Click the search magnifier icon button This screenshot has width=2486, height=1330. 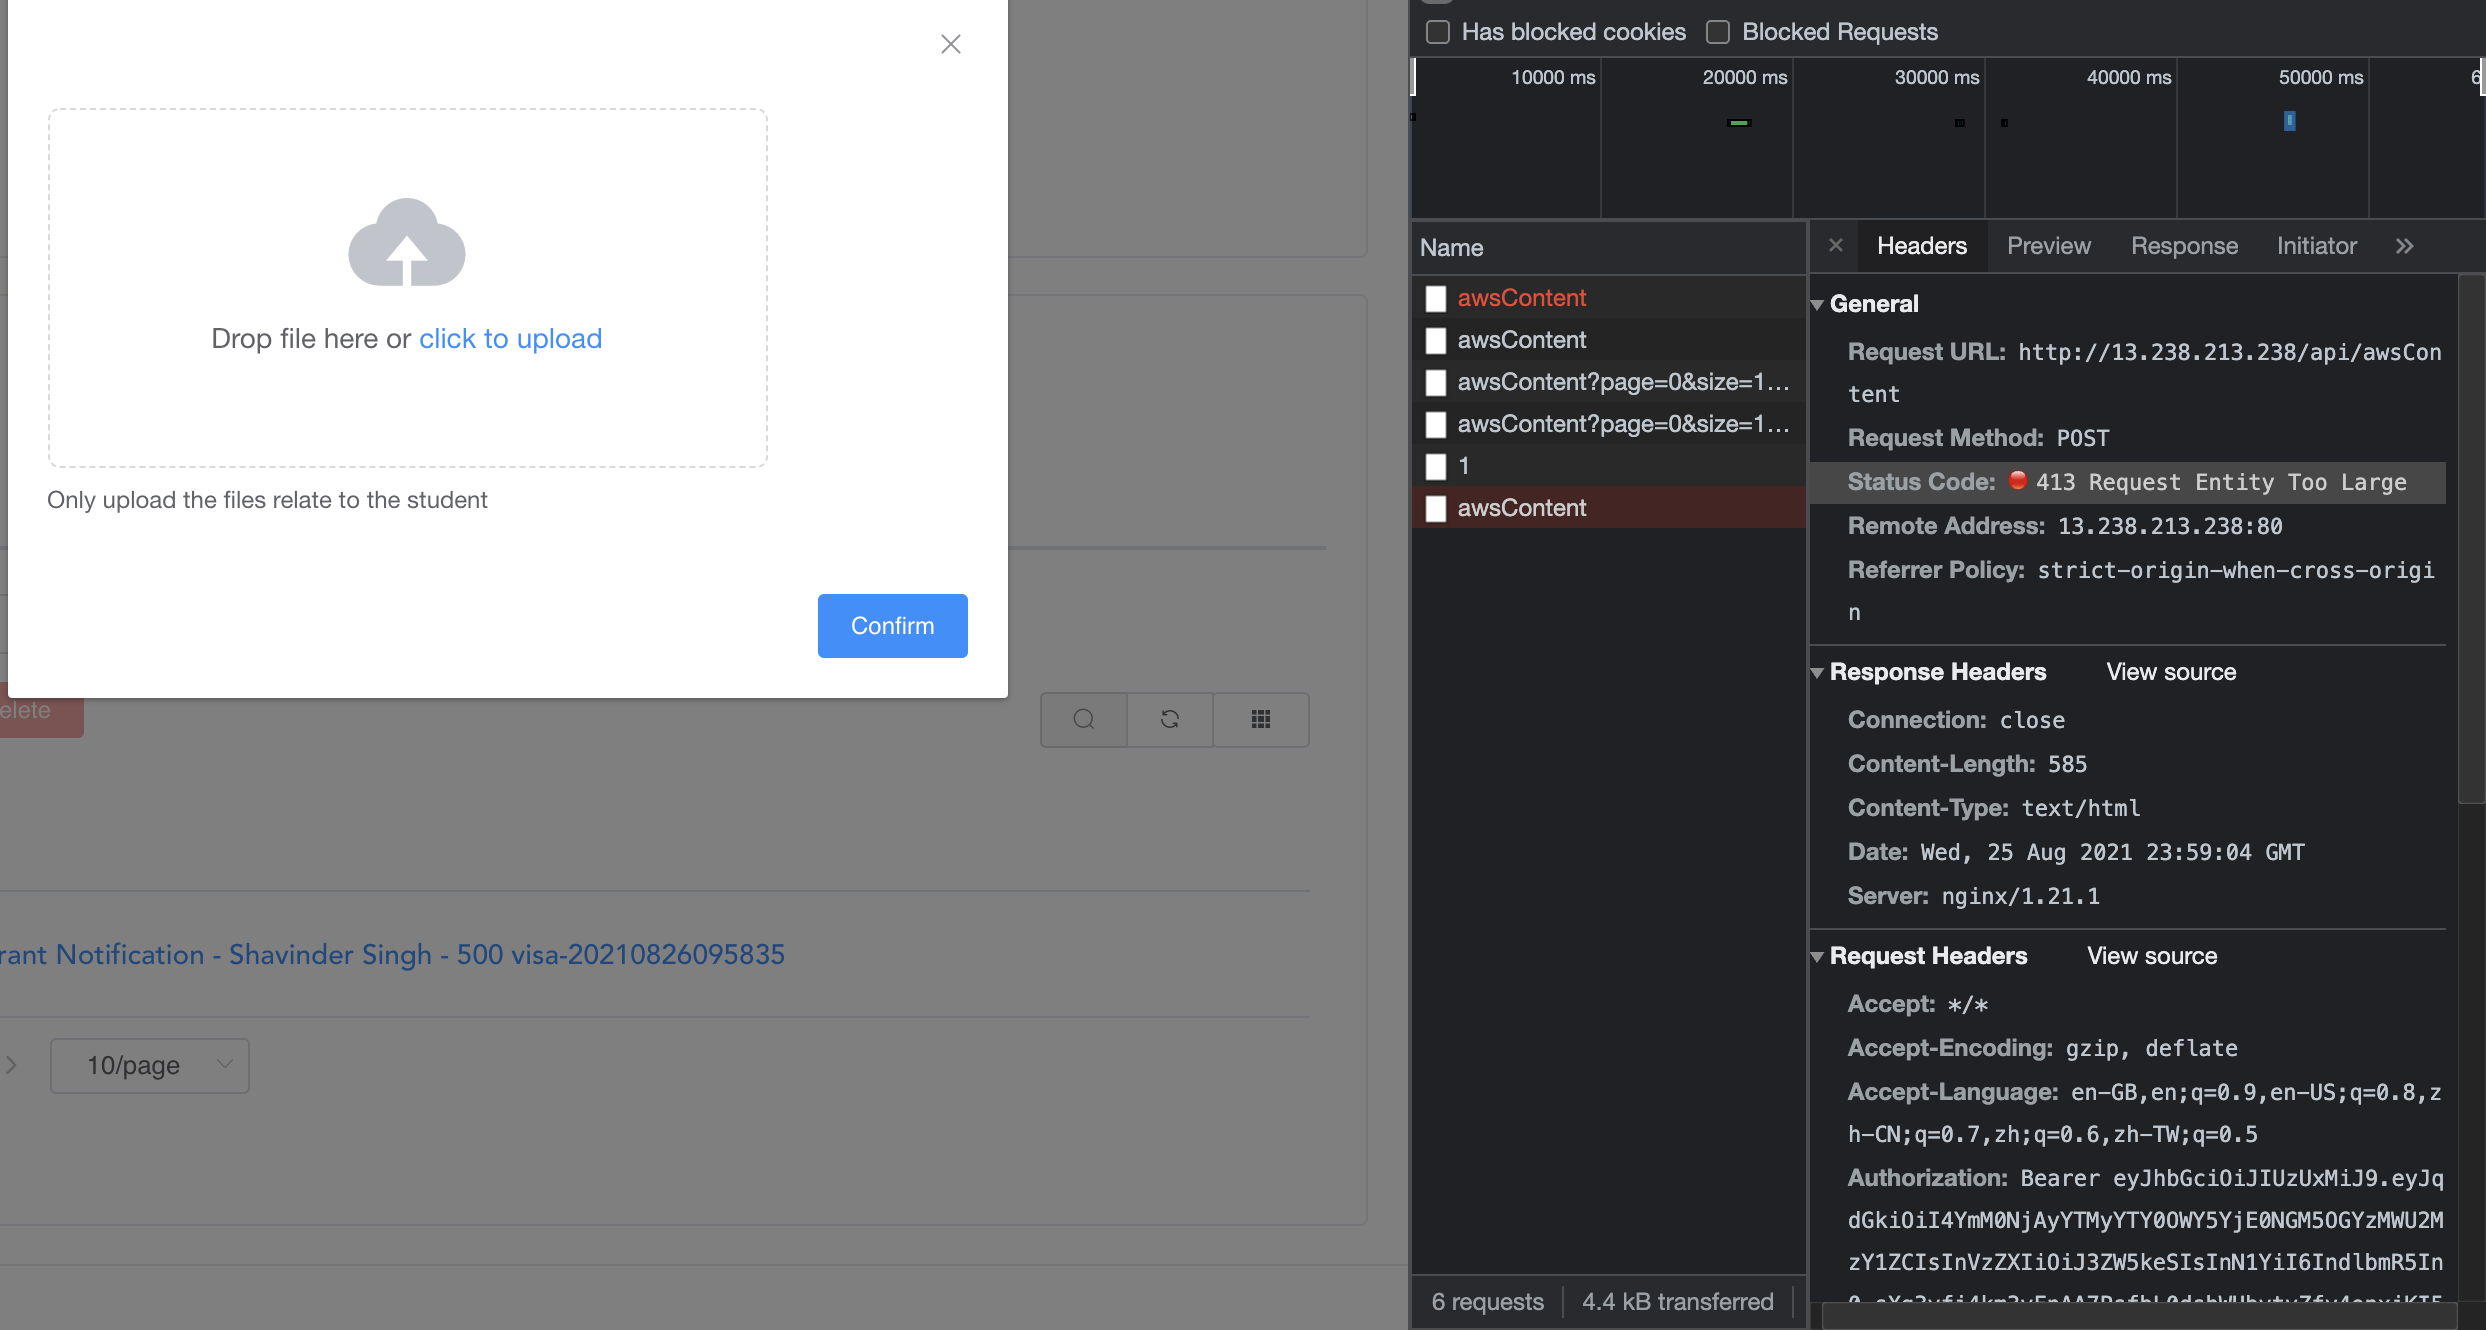tap(1084, 719)
